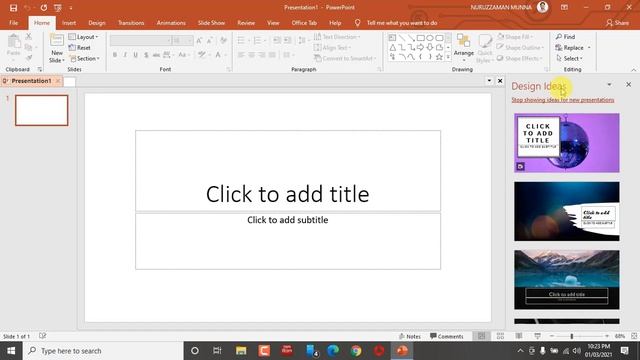This screenshot has width=640, height=360.
Task: Open the Office Tab ribbon tab
Action: click(304, 23)
